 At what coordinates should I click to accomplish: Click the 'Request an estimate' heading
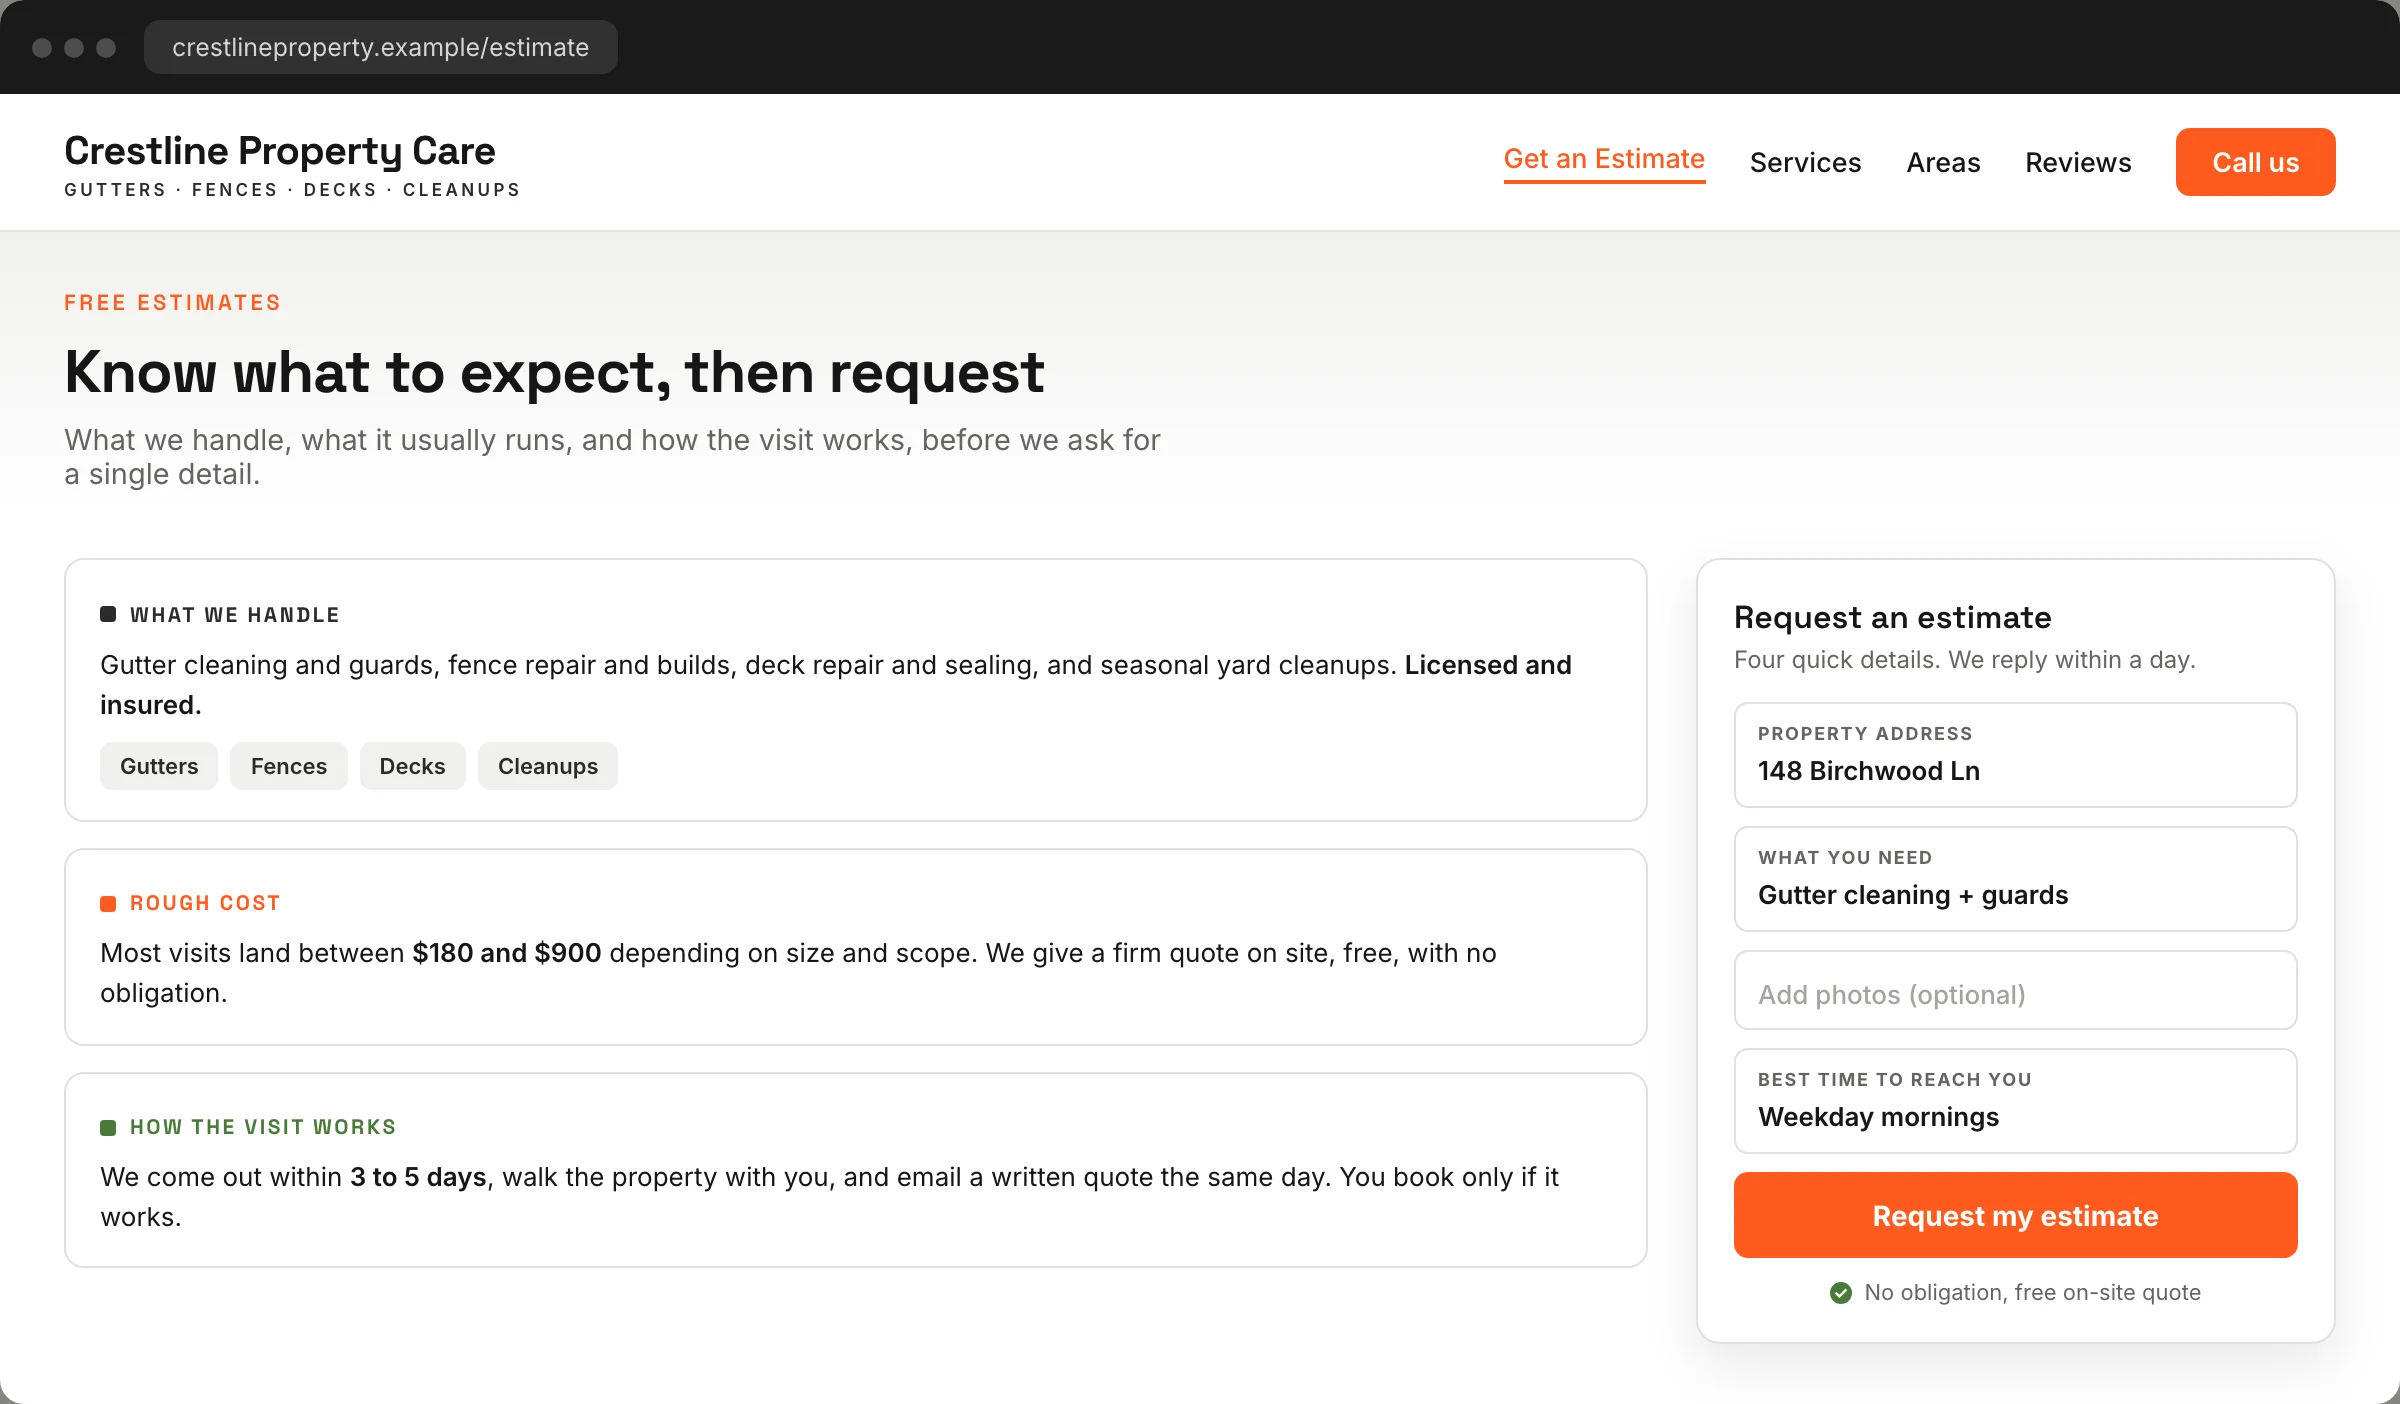point(1892,617)
